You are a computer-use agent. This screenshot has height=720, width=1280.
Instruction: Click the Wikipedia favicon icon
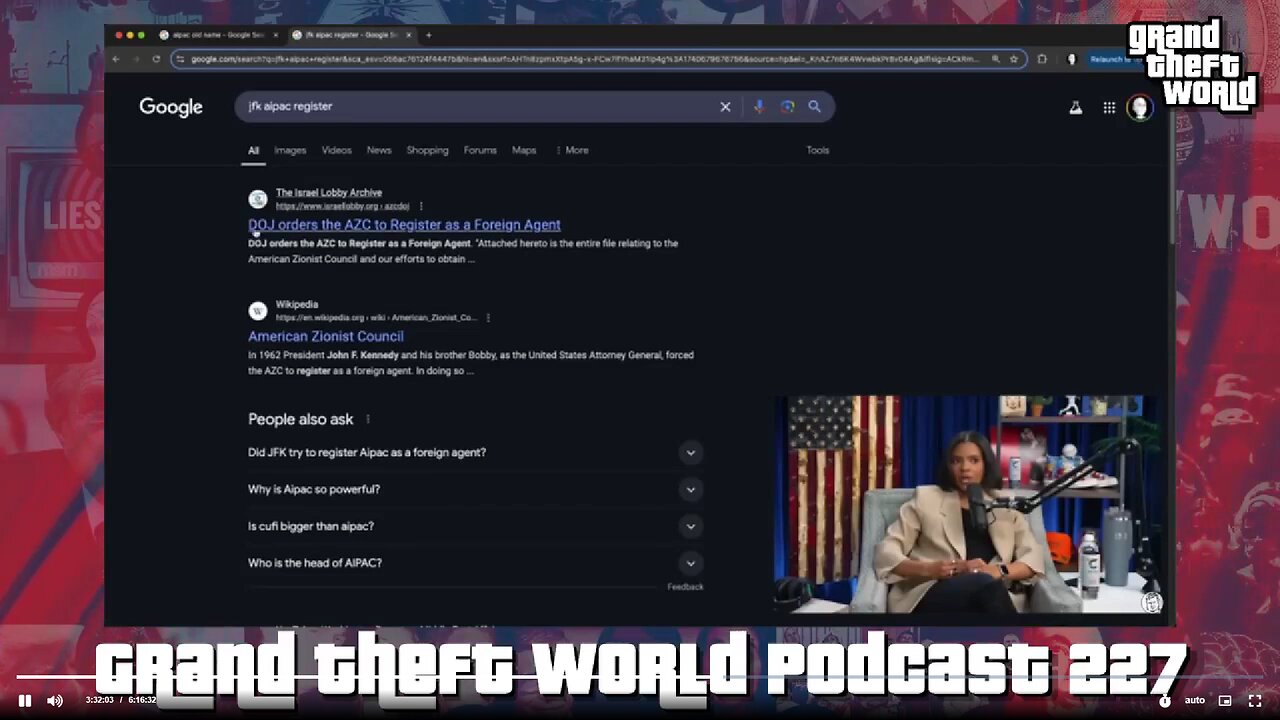tap(258, 311)
